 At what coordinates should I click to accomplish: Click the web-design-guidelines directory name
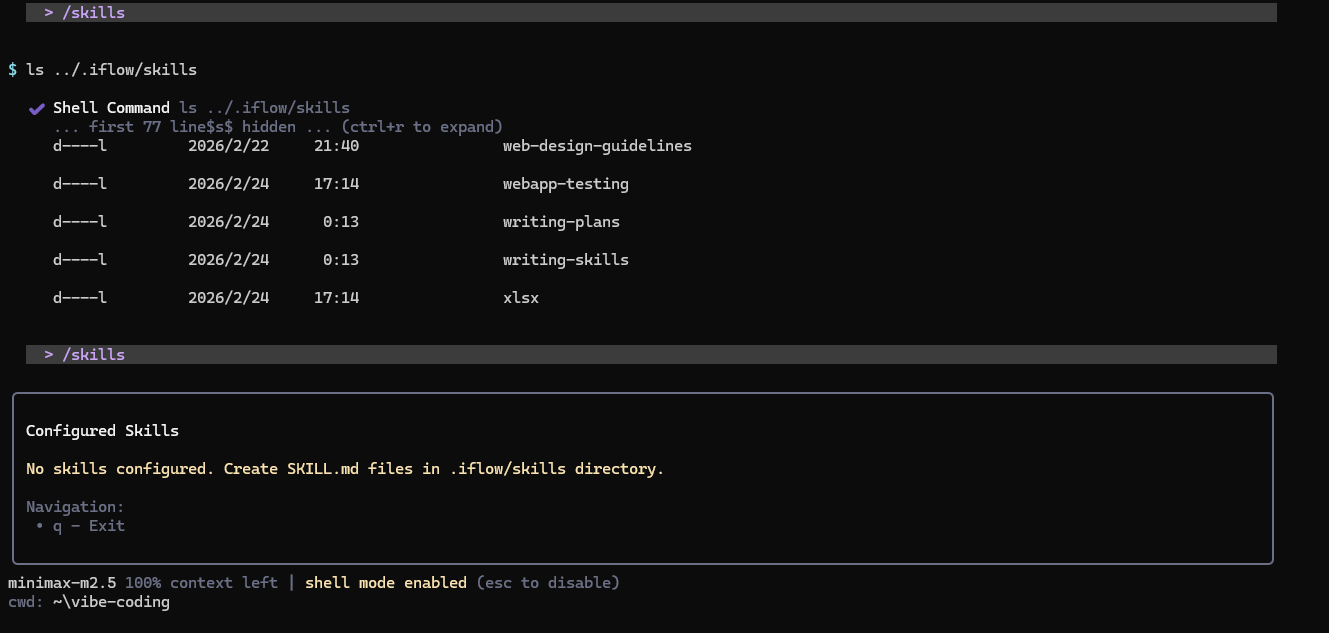click(x=597, y=146)
